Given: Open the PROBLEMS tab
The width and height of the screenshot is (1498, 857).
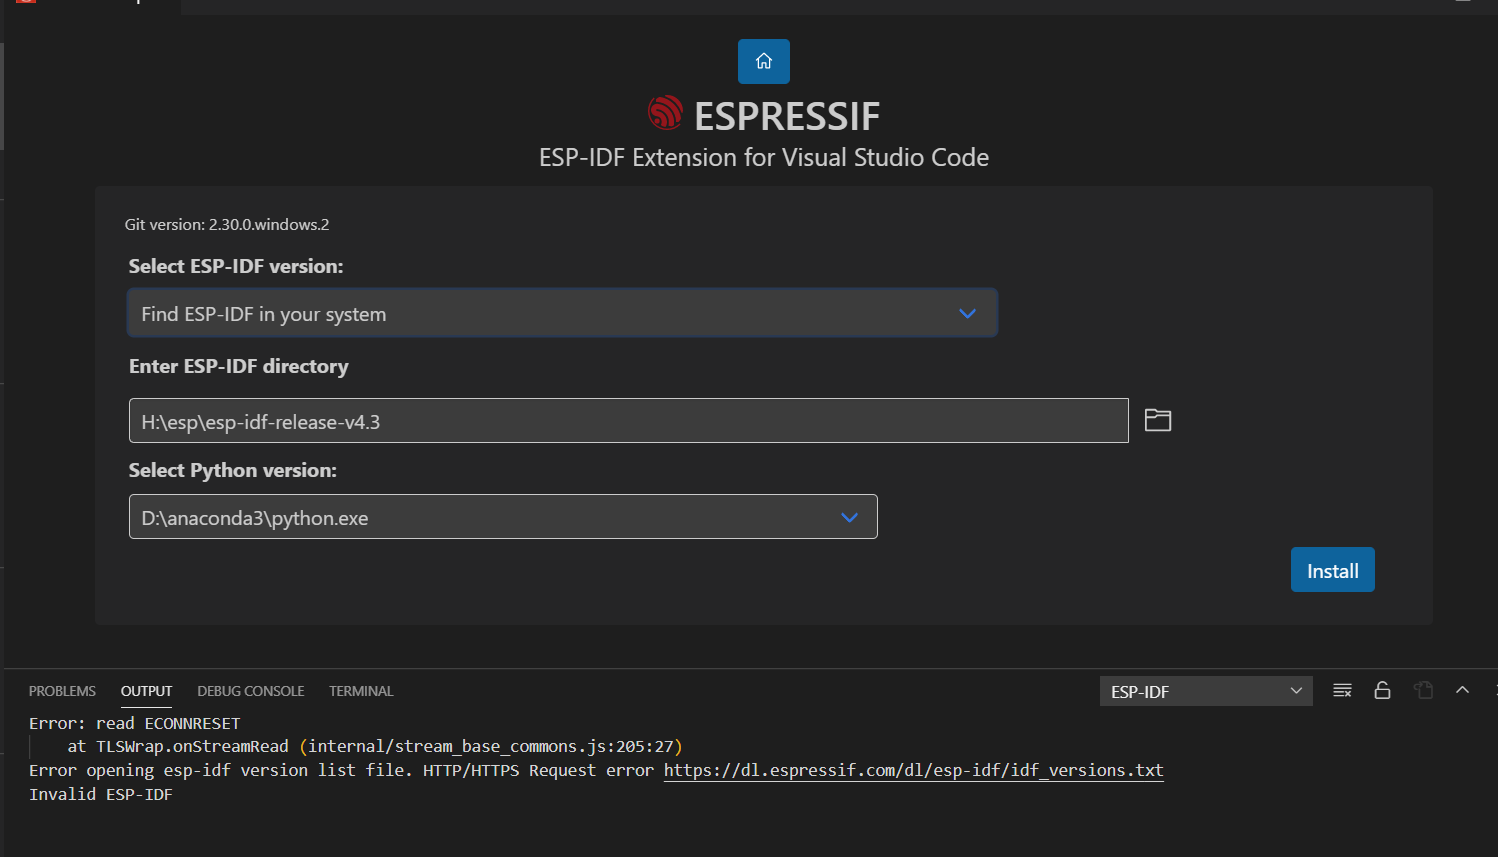Looking at the screenshot, I should (62, 690).
